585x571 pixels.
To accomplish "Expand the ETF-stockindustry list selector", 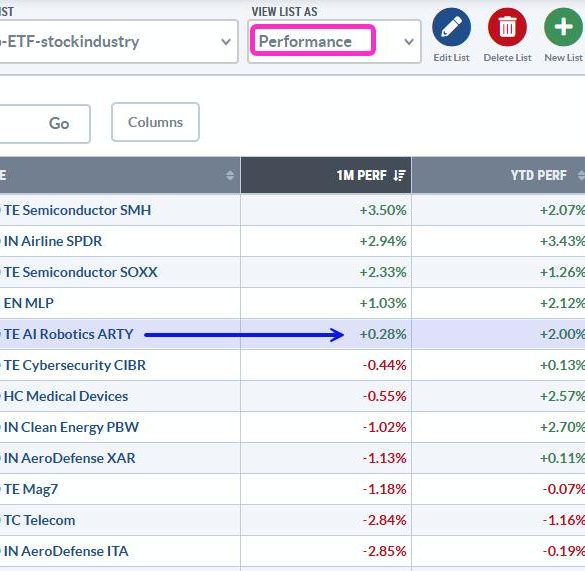I will (119, 41).
